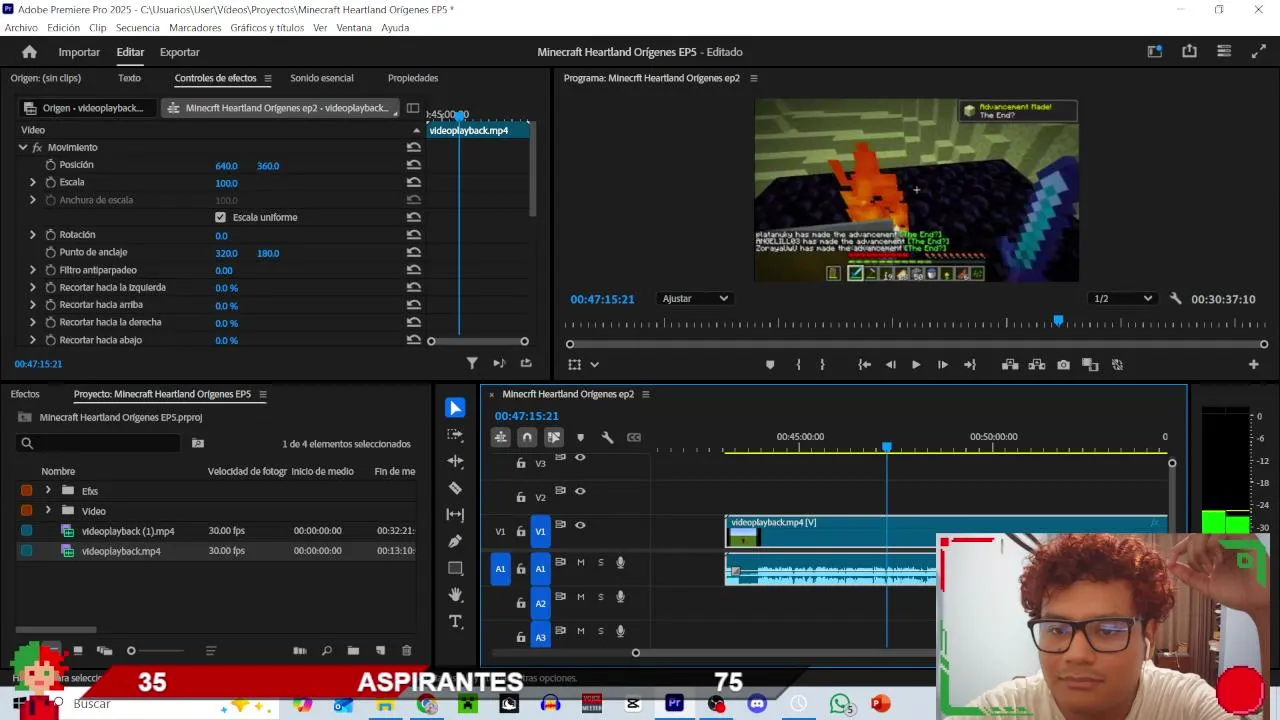Click the timeline playhead at 00:47:15:21

pyautogui.click(x=886, y=447)
